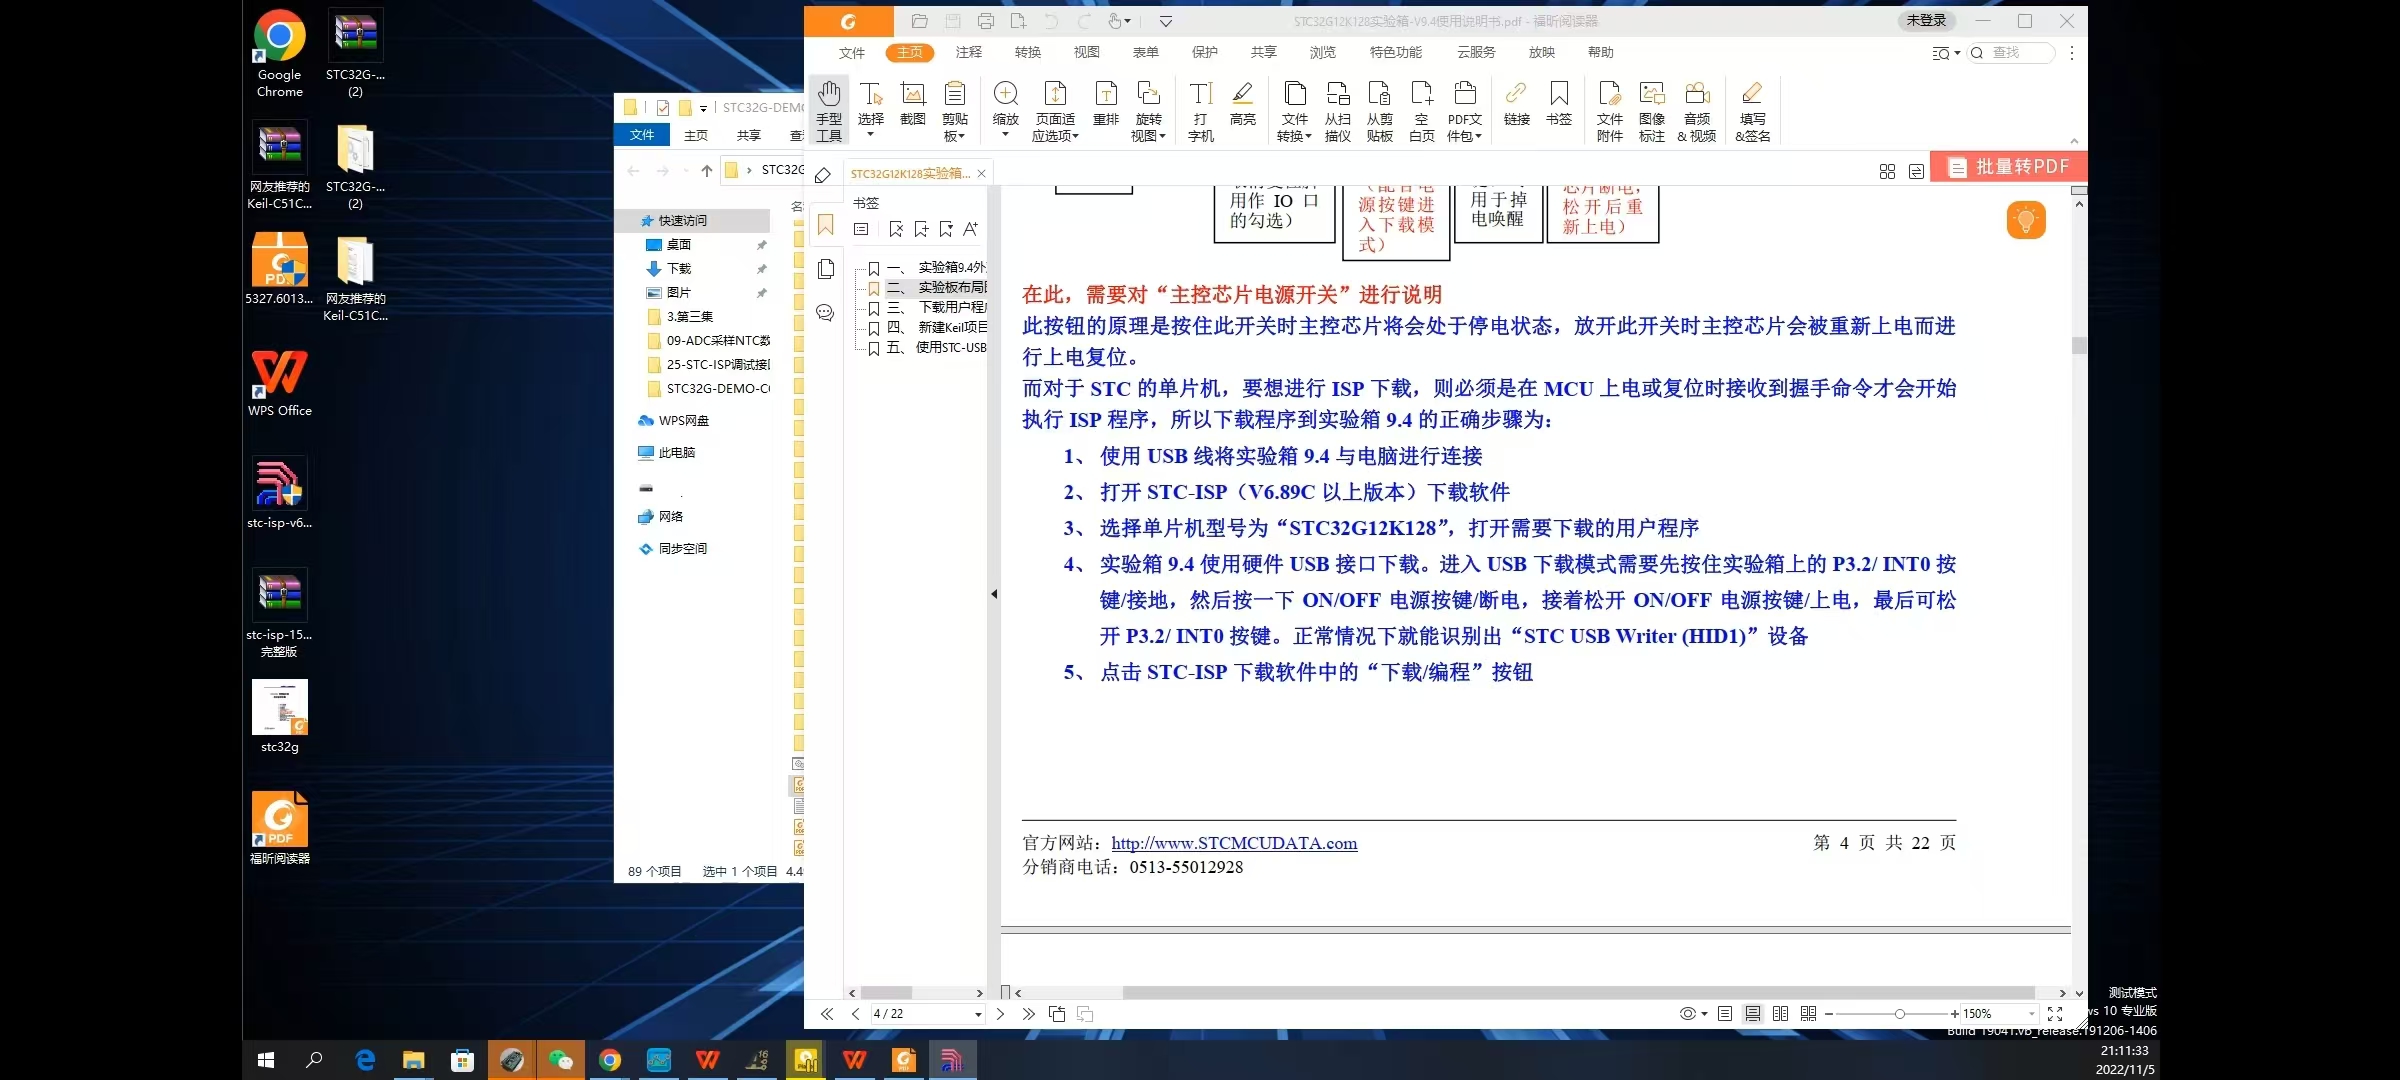Click the 查找 search field

(x=2012, y=53)
